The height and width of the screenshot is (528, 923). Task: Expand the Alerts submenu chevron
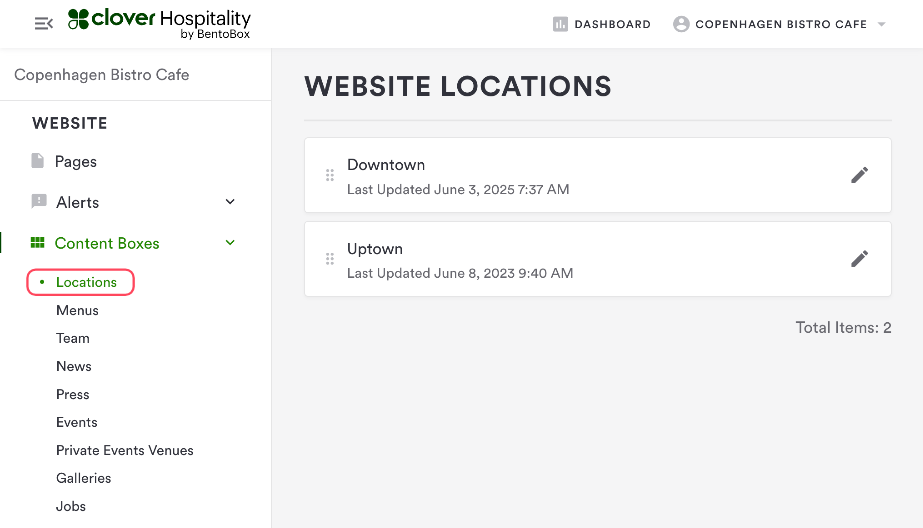(x=230, y=202)
